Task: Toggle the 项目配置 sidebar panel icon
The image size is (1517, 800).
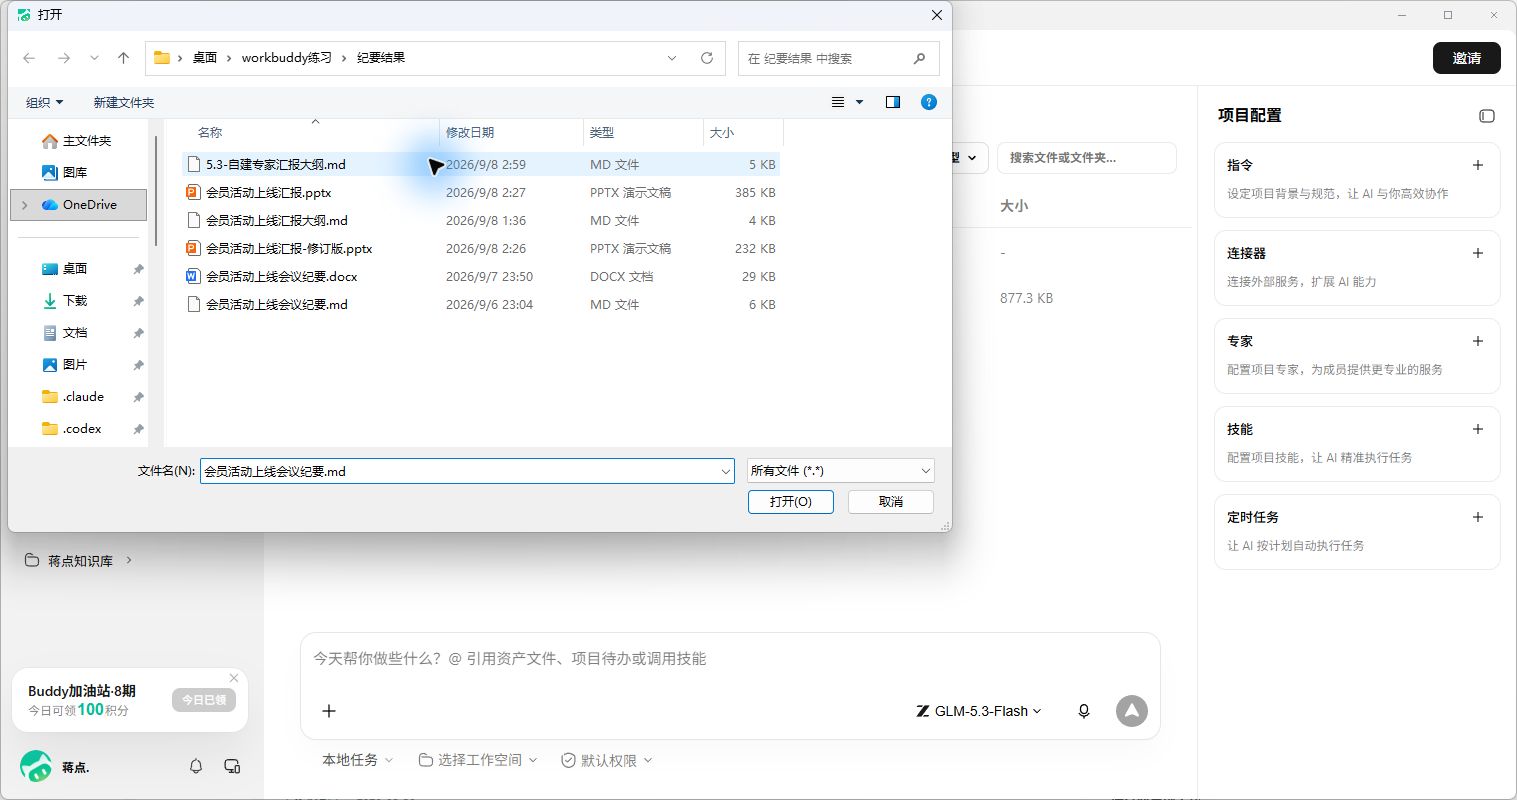Action: click(x=1487, y=116)
